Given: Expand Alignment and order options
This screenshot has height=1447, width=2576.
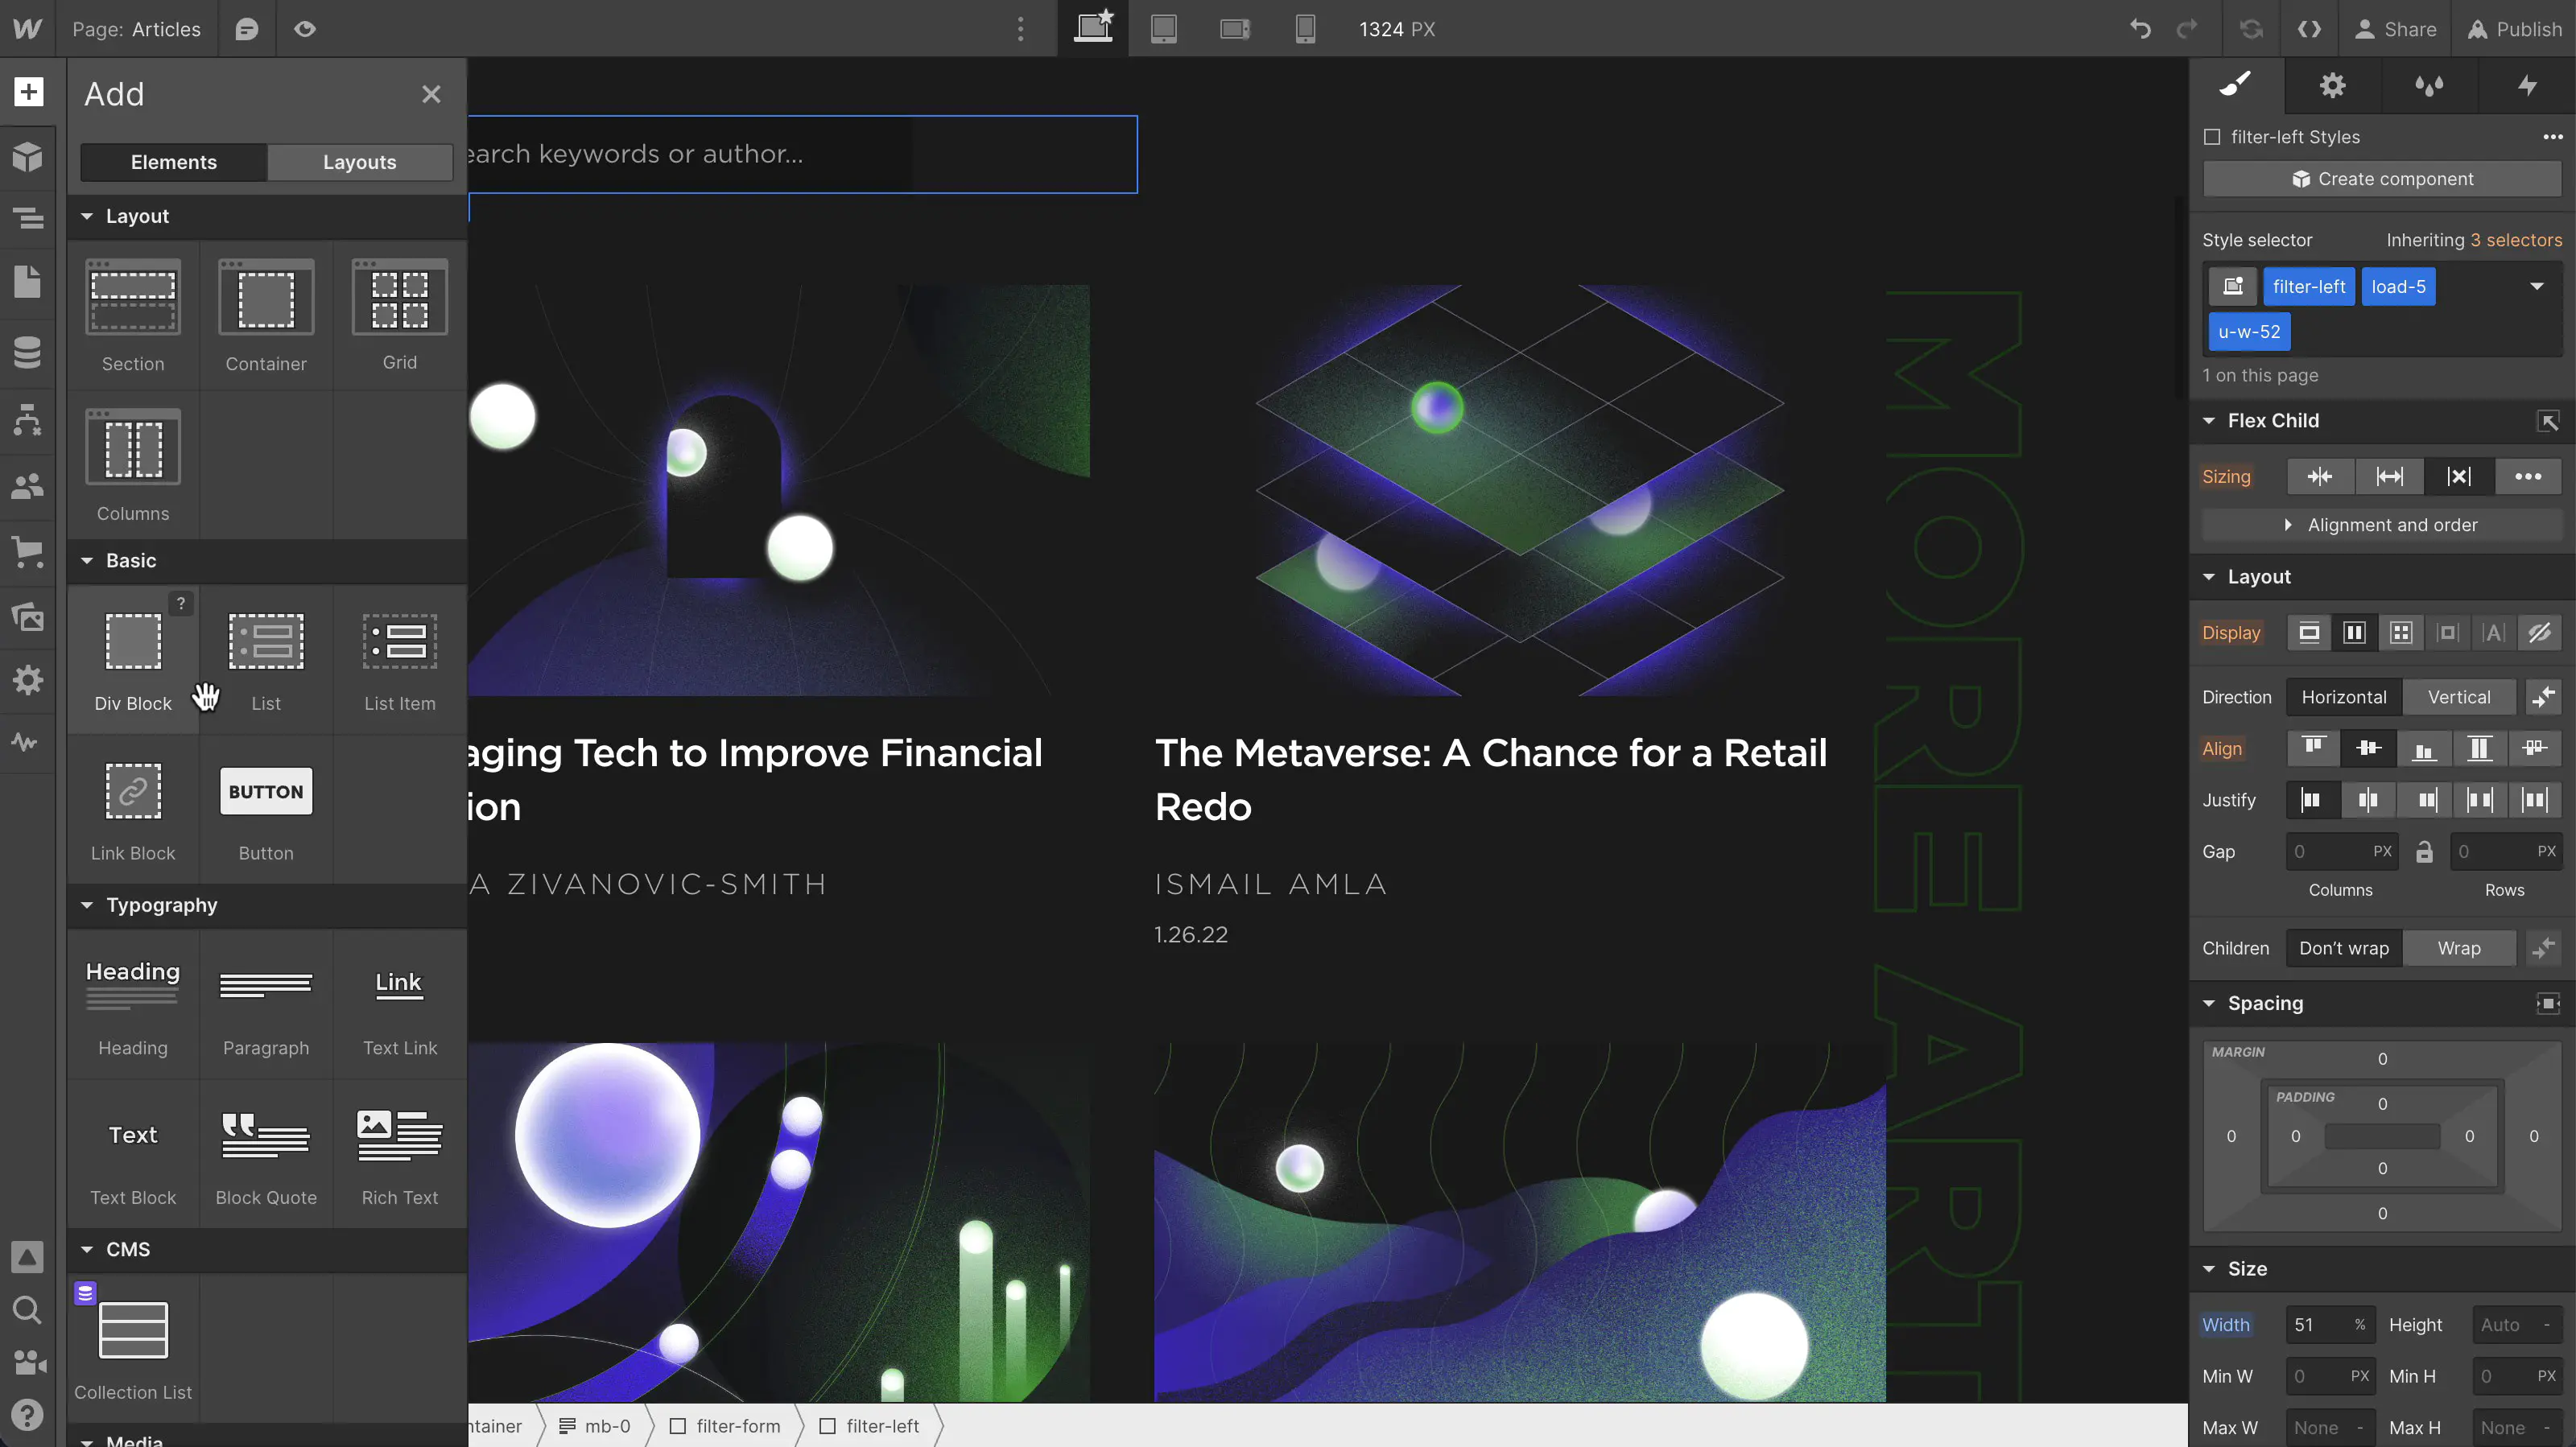Looking at the screenshot, I should (x=2382, y=525).
